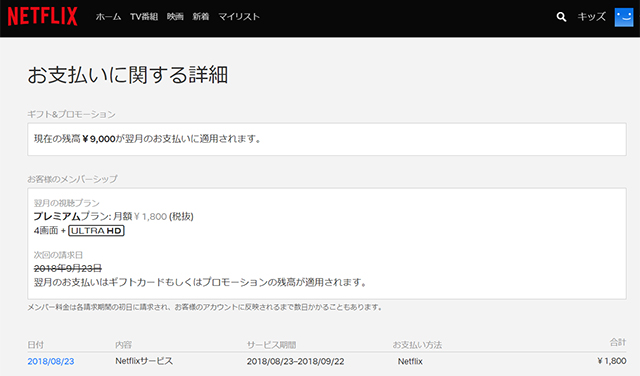Click the お客様のメンバーシップ section label

pos(72,179)
